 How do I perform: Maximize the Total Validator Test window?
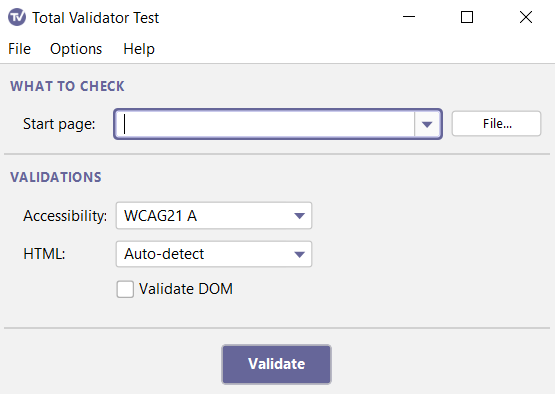coord(467,17)
